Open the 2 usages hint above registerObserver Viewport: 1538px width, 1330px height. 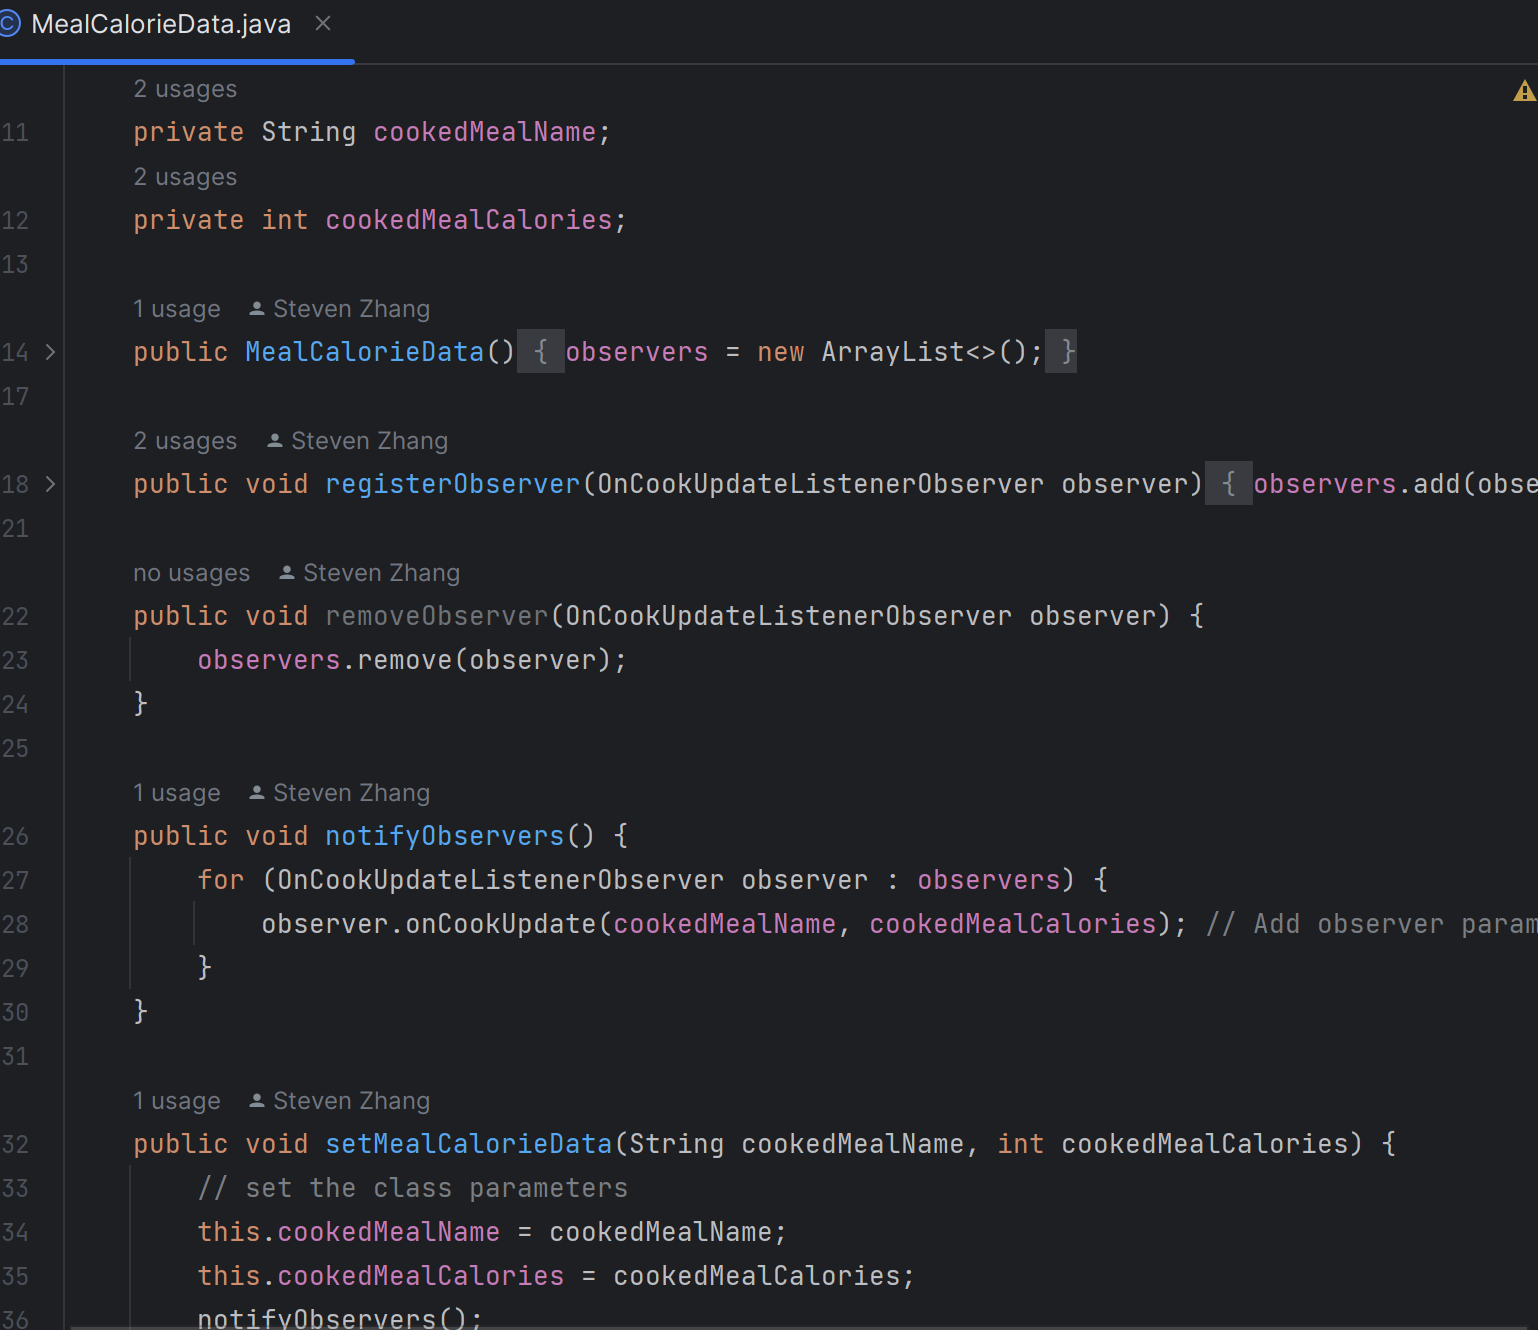tap(185, 441)
